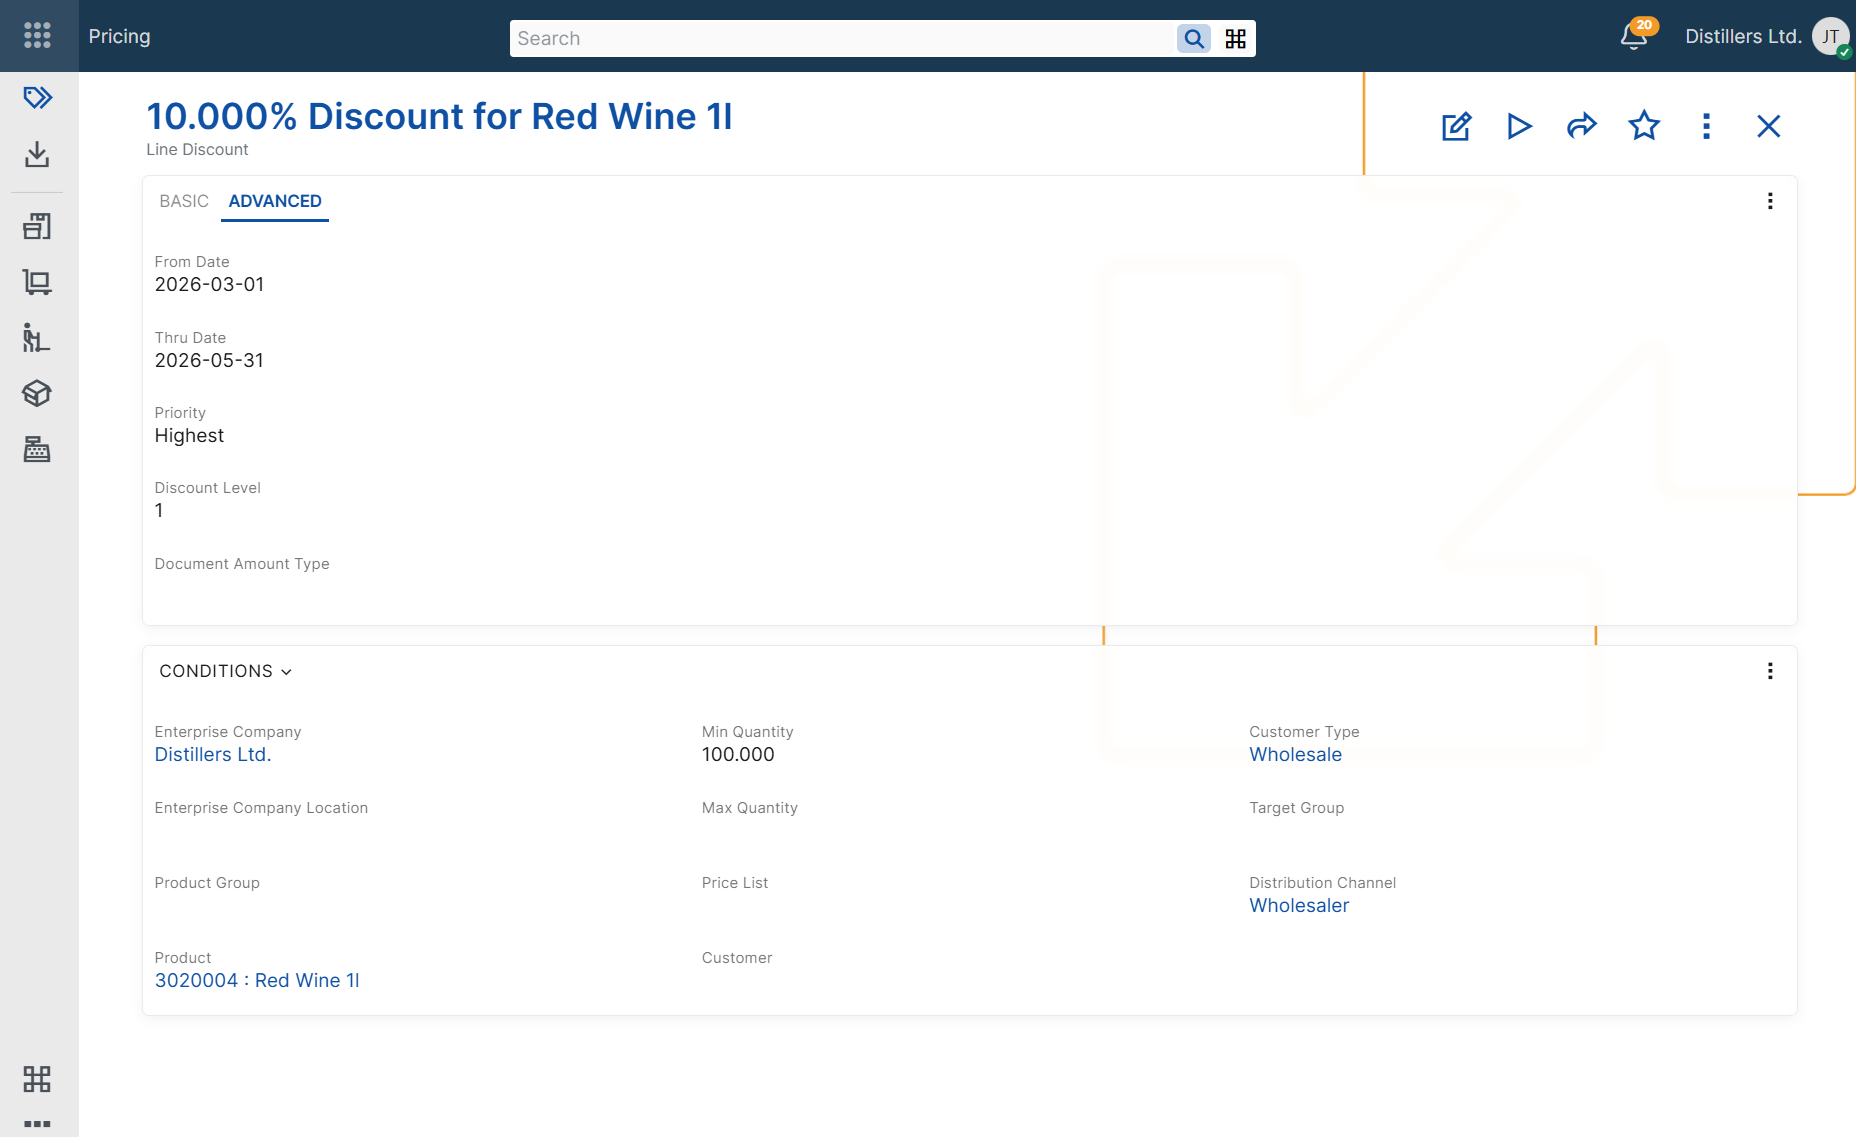Screen dimensions: 1856x1137
Task: Share the discount with arrow icon
Action: pos(1581,126)
